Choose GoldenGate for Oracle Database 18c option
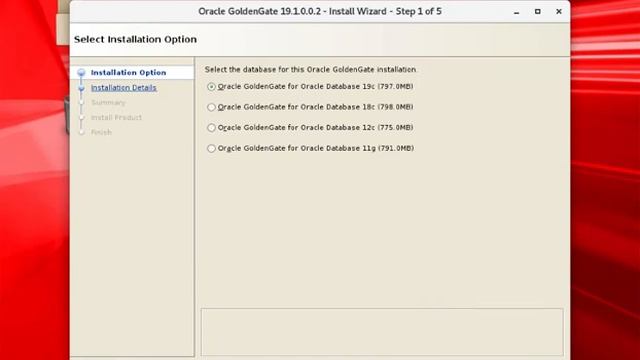The width and height of the screenshot is (640, 360). pos(211,107)
